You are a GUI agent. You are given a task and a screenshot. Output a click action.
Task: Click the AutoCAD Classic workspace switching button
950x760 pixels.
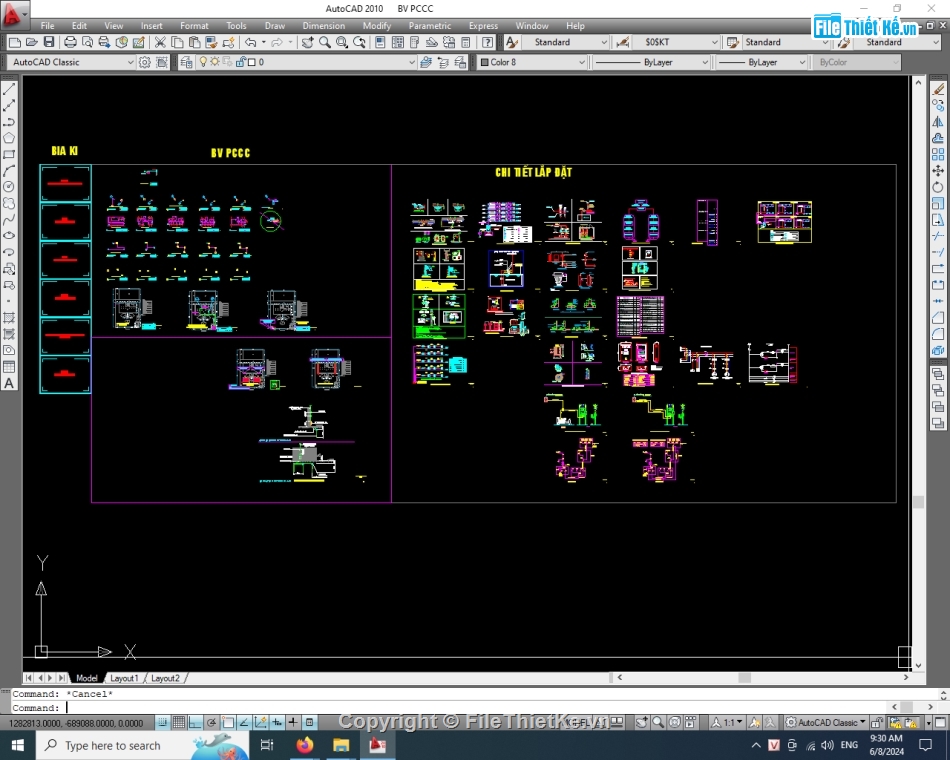pos(826,722)
